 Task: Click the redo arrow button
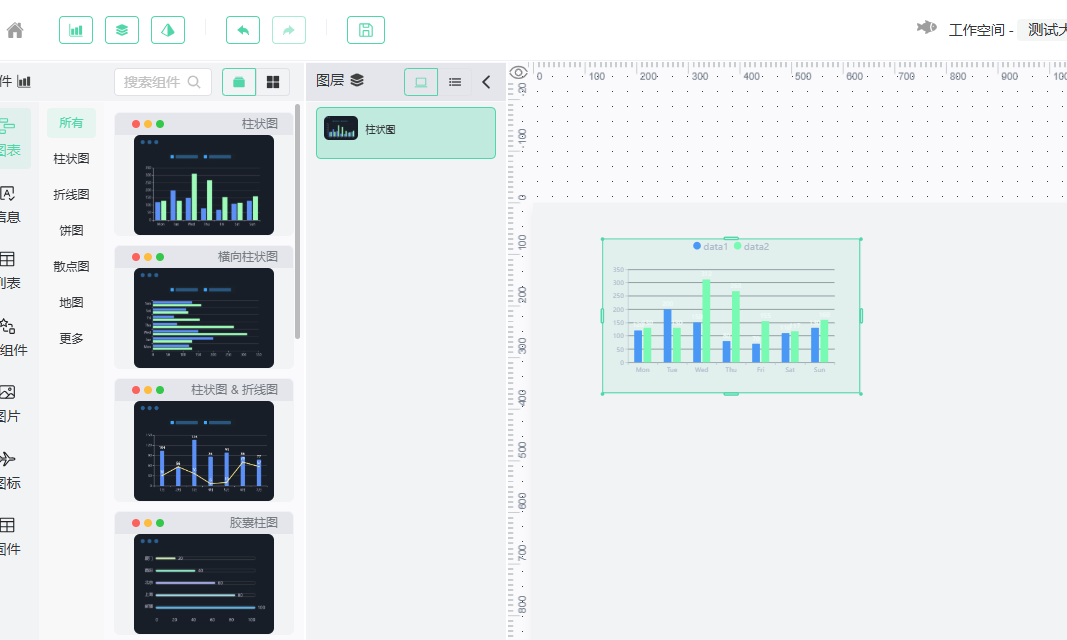[289, 30]
